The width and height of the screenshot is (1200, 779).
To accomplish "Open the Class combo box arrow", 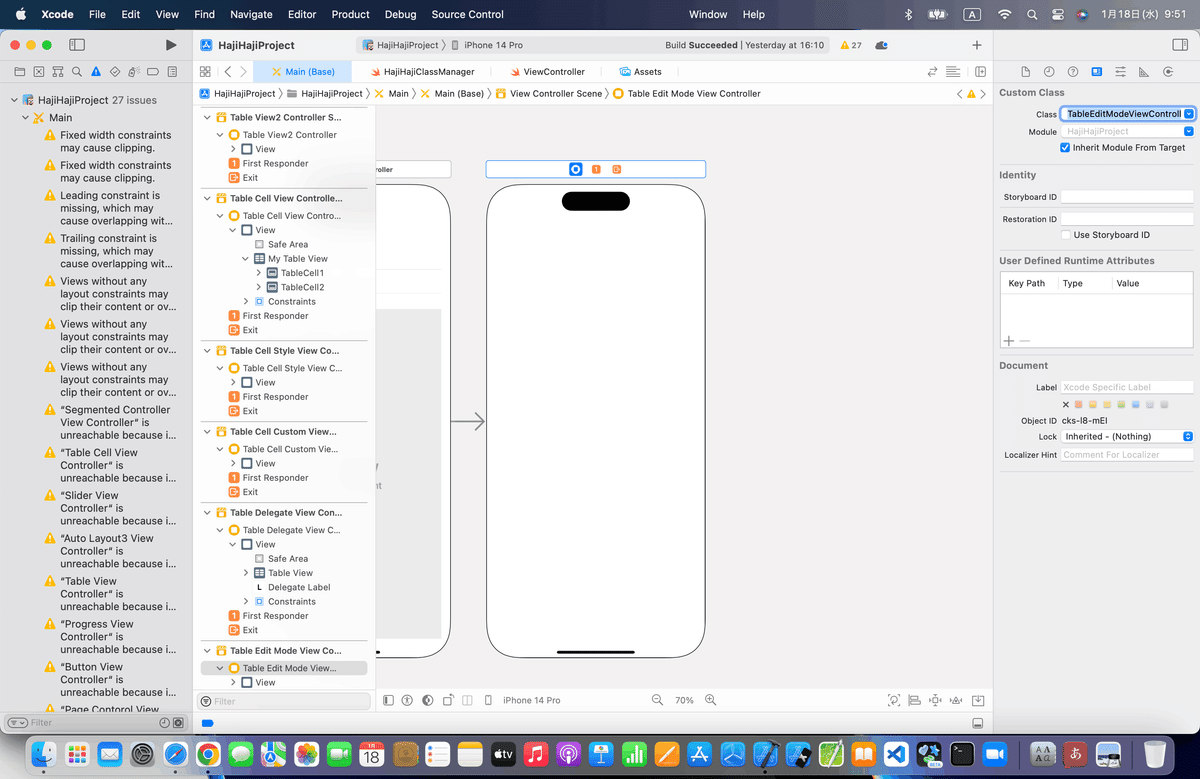I will [x=1188, y=114].
